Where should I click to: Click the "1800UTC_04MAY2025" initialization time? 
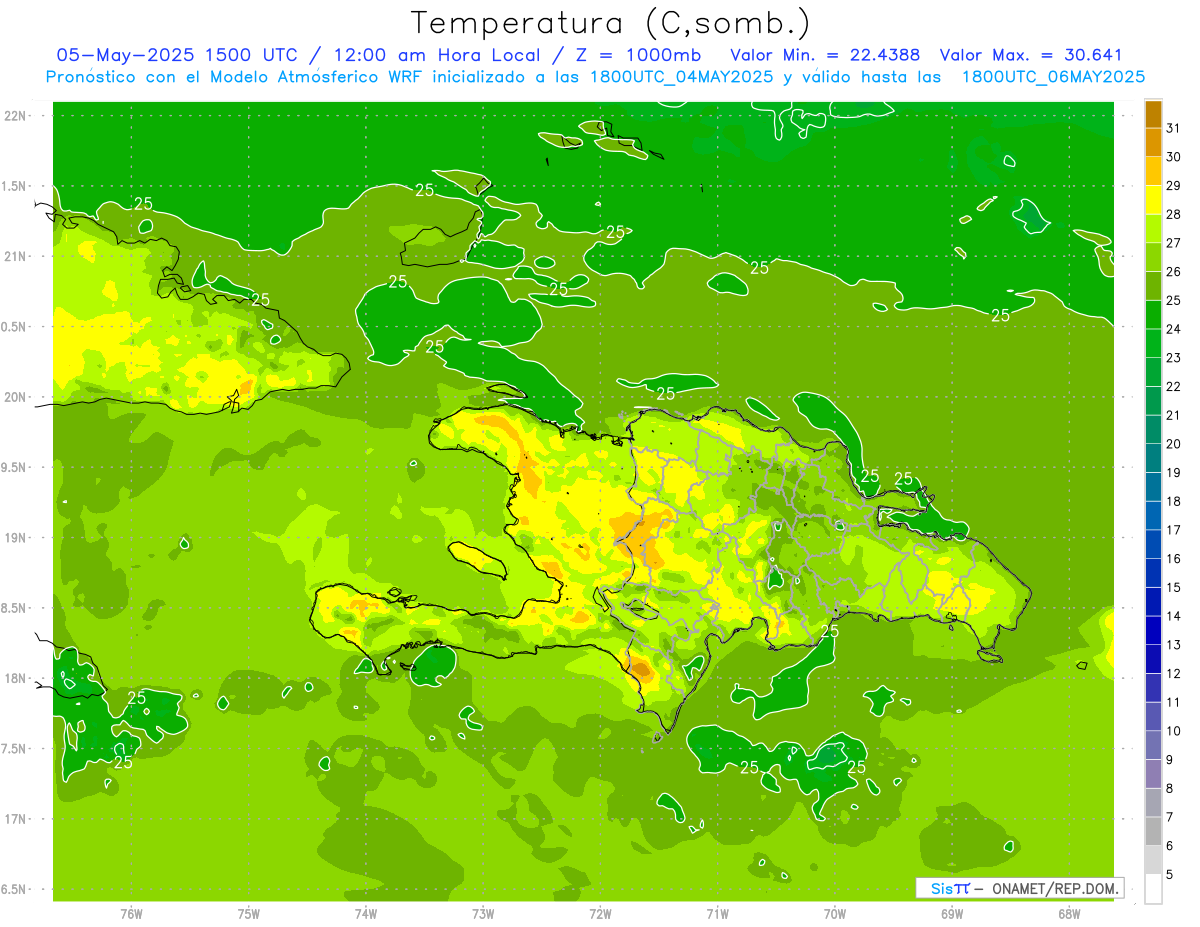coord(683,77)
